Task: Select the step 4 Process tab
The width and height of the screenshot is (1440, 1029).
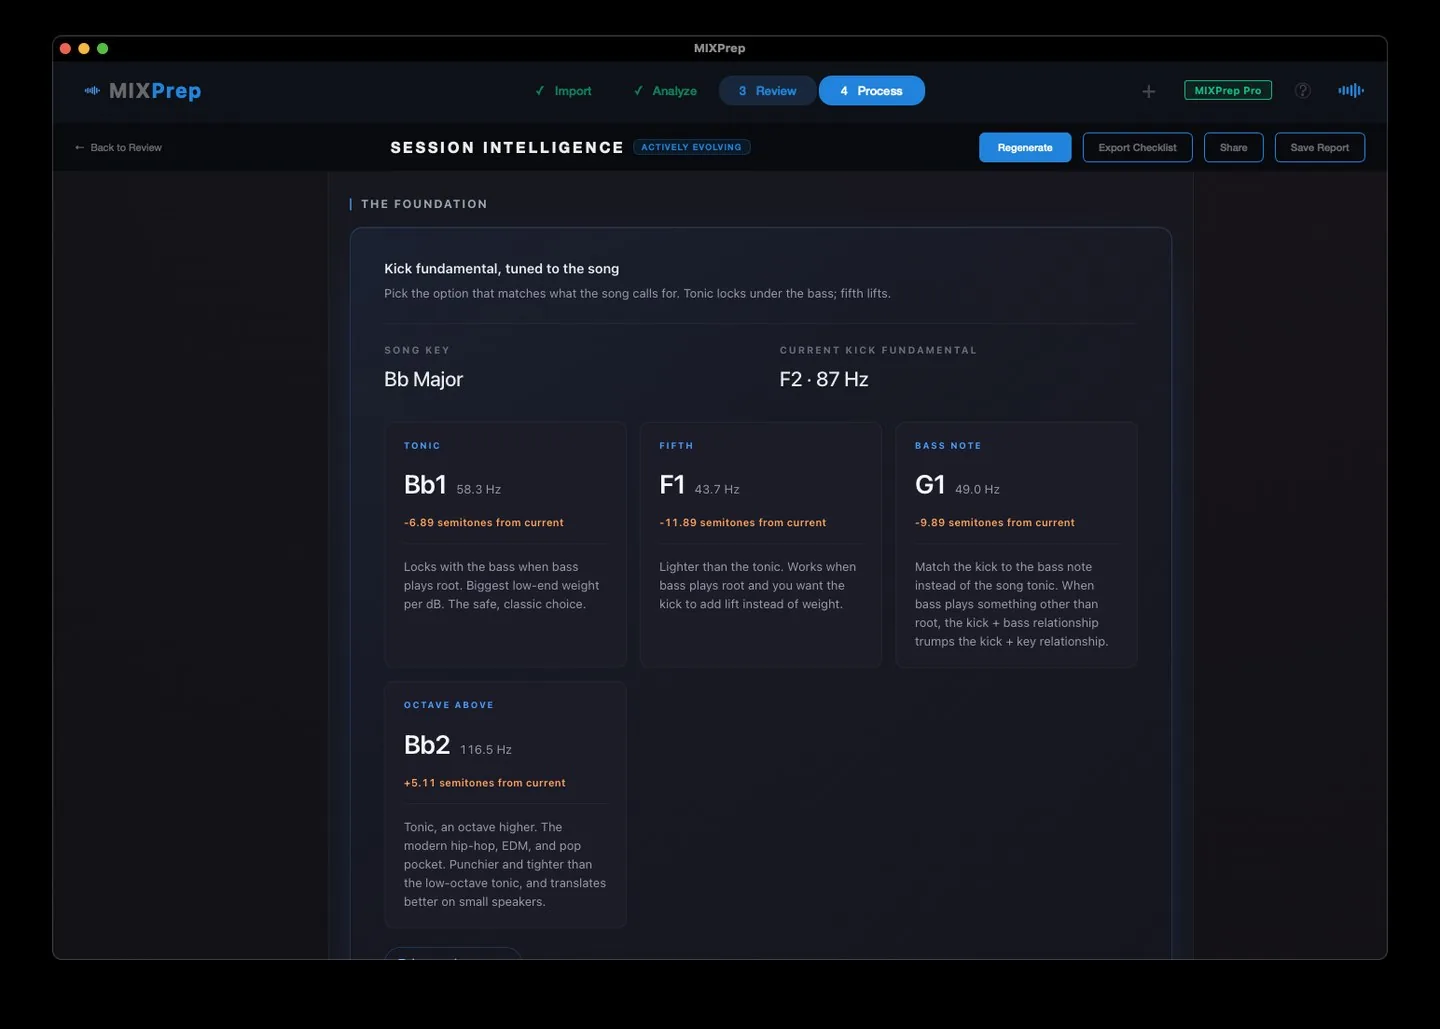Action: pos(871,91)
